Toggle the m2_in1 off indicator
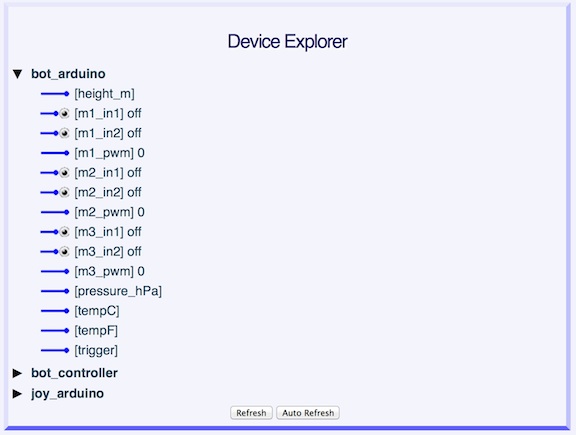 tap(64, 173)
